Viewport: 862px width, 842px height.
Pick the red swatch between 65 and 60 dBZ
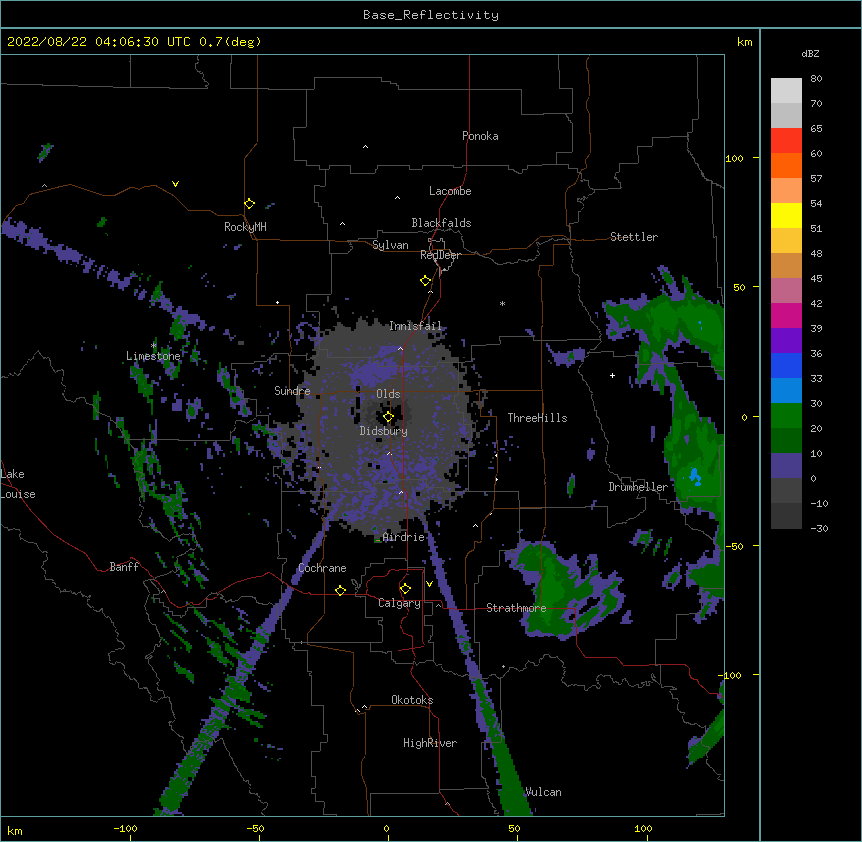point(786,141)
